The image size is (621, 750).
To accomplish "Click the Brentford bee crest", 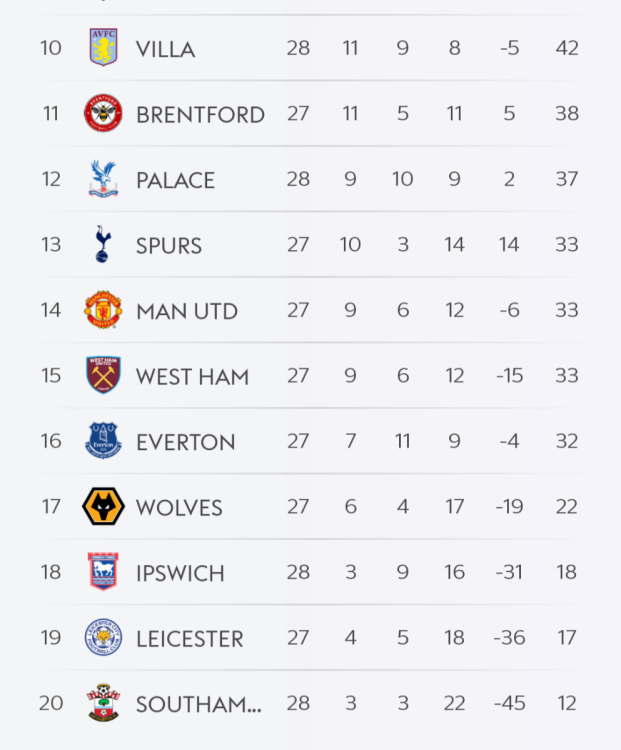I will [102, 114].
